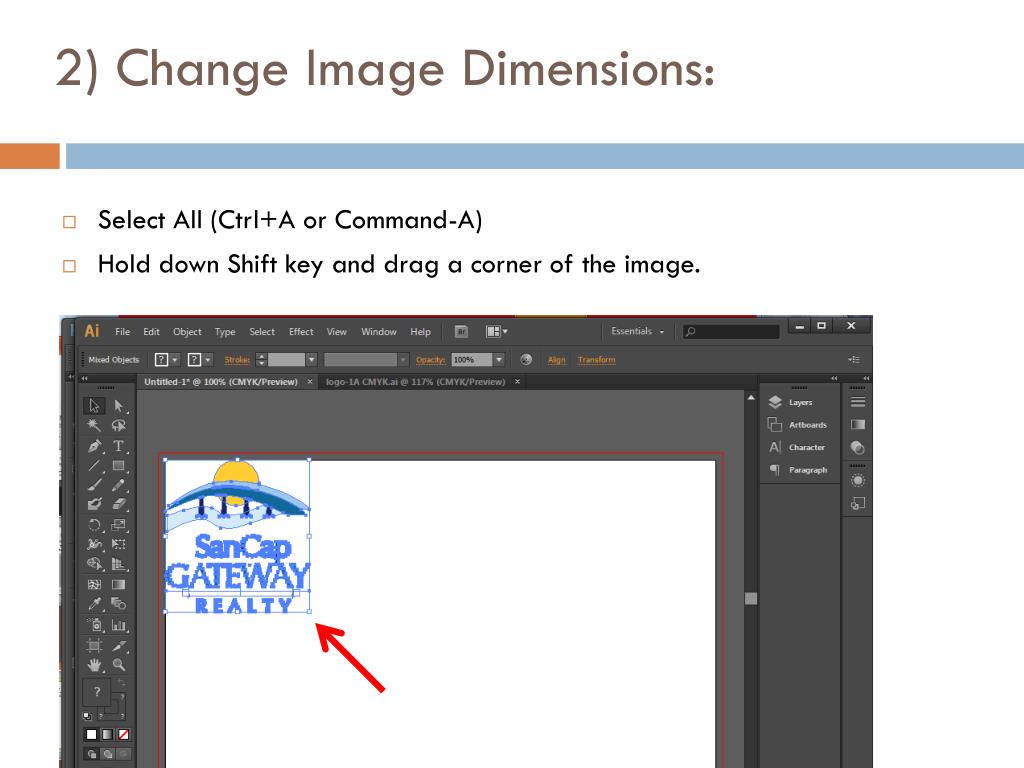The width and height of the screenshot is (1024, 768).
Task: Select the Perspective Grid tool
Action: coord(119,564)
